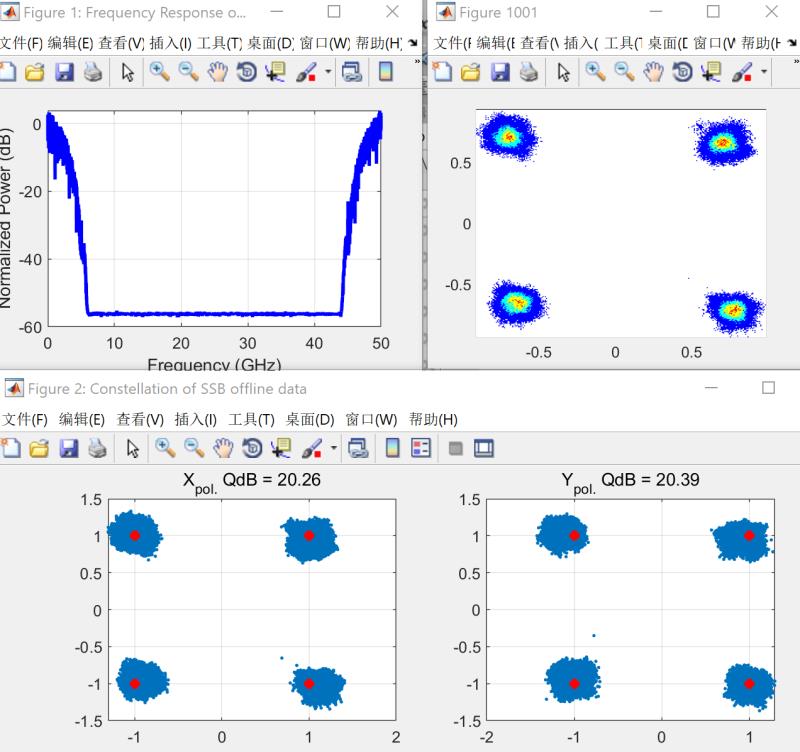800x752 pixels.
Task: Toggle the Insert Legend button in Figure 2
Action: [420, 449]
